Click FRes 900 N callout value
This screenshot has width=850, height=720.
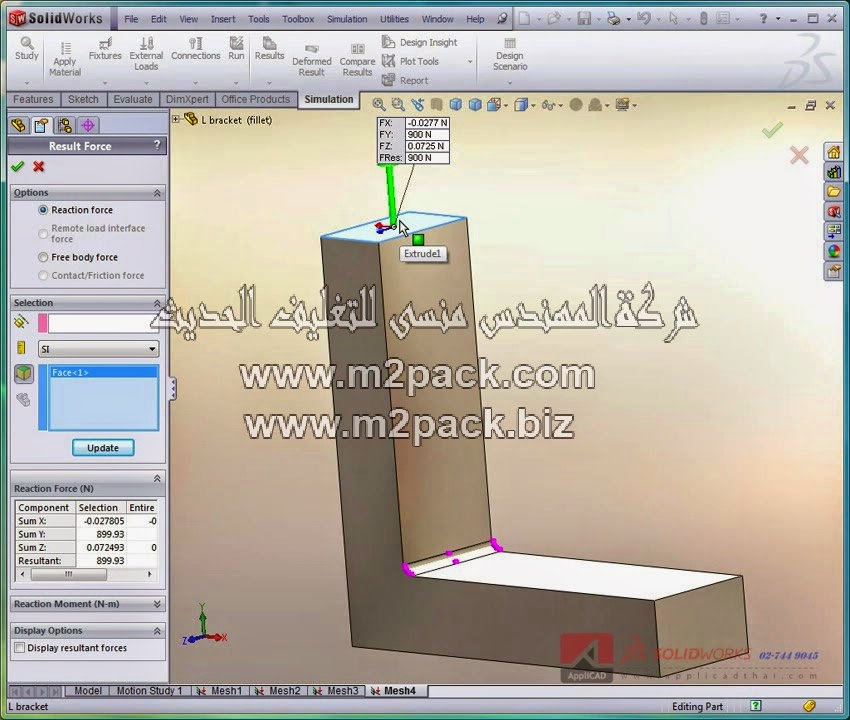pyautogui.click(x=427, y=158)
